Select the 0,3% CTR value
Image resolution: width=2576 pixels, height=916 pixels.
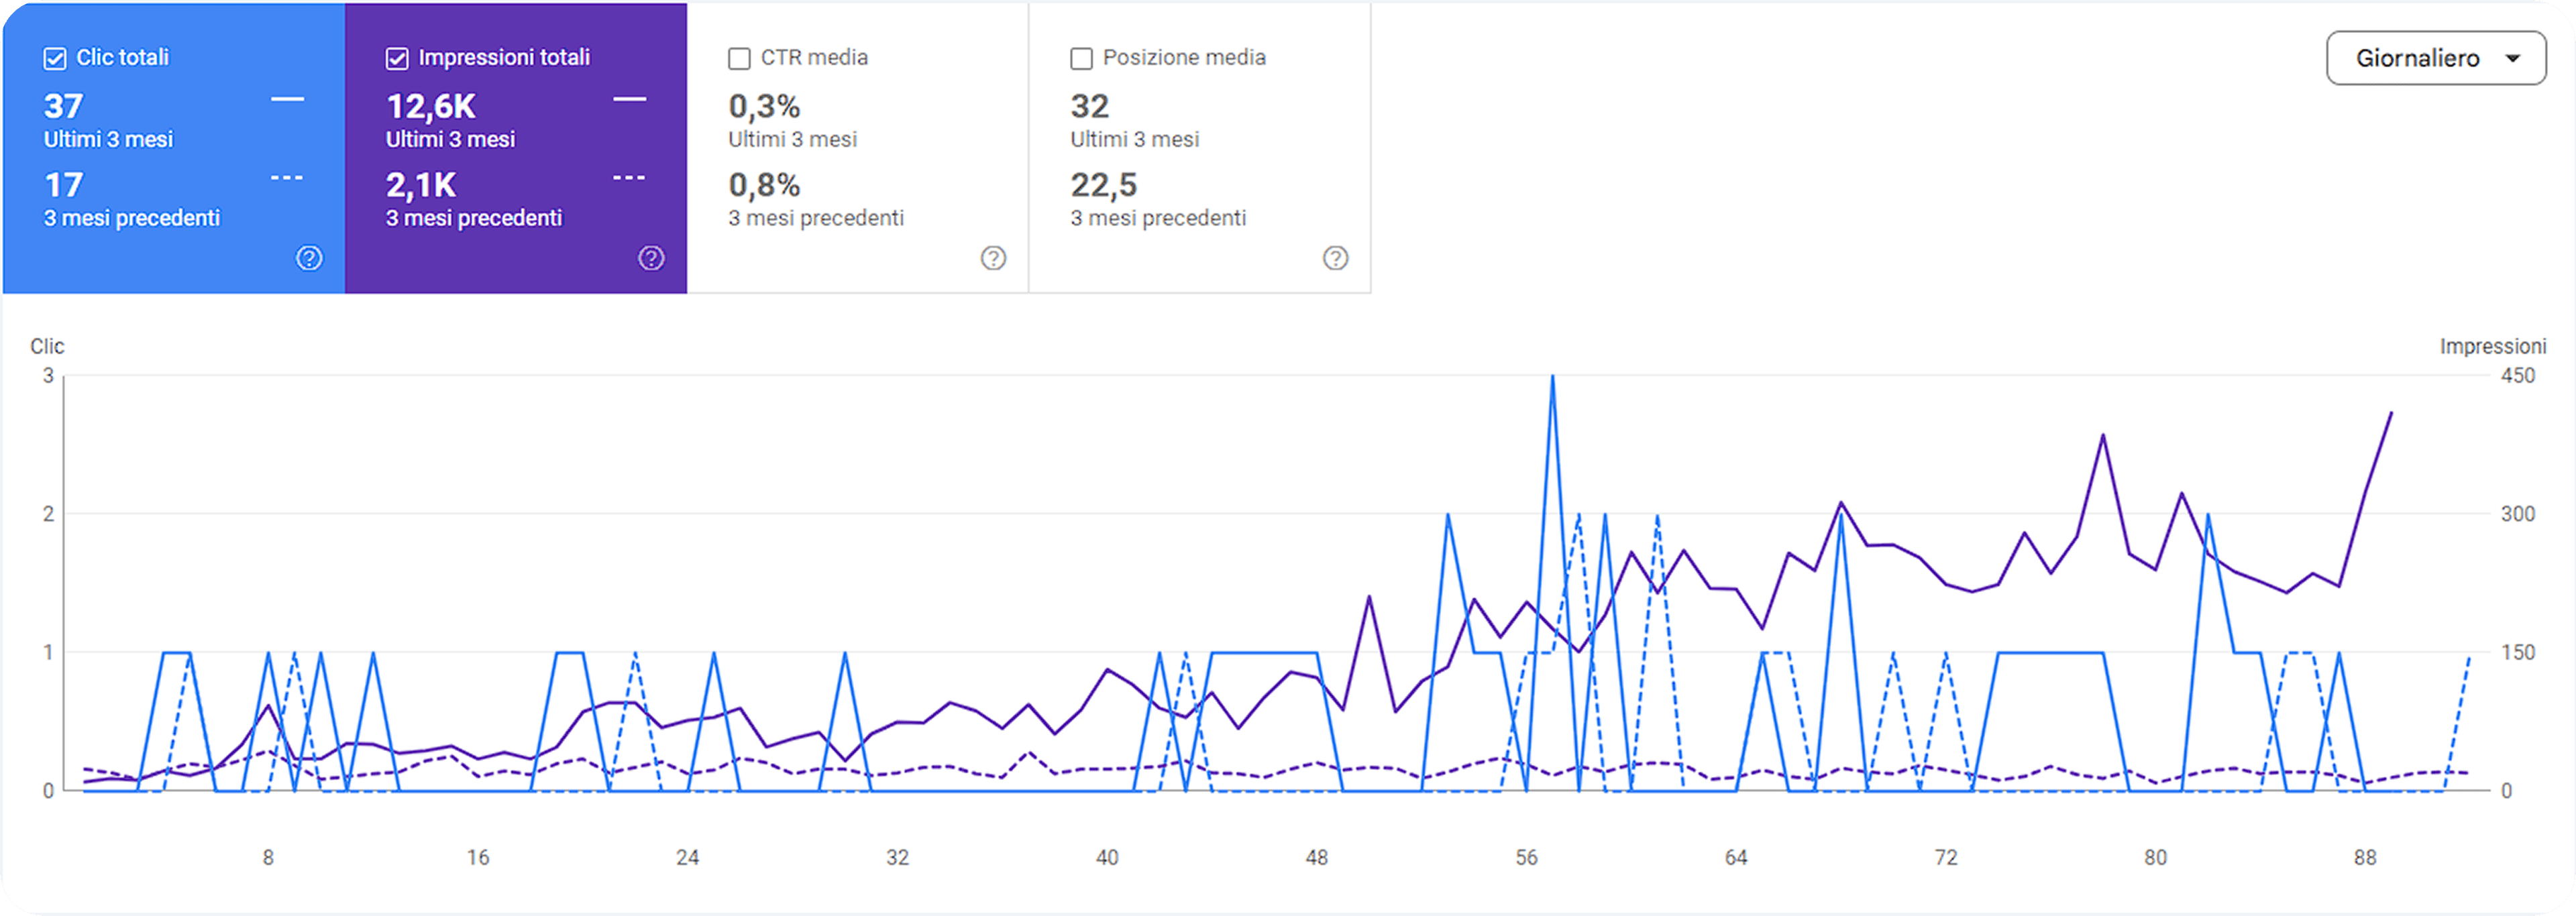(x=764, y=106)
